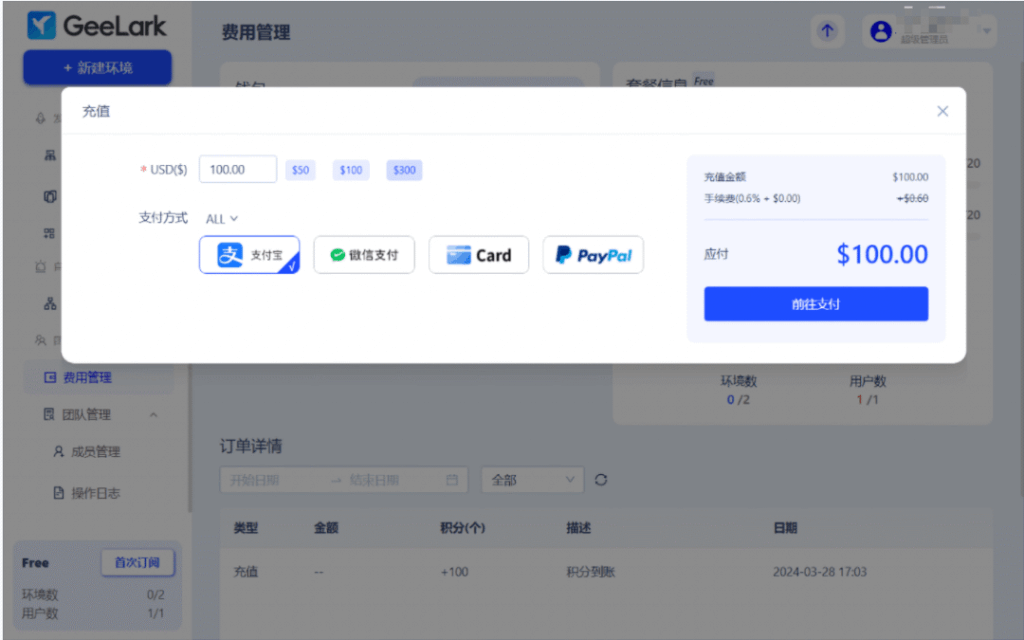Select the $300 preset amount
1024x640 pixels.
[404, 170]
